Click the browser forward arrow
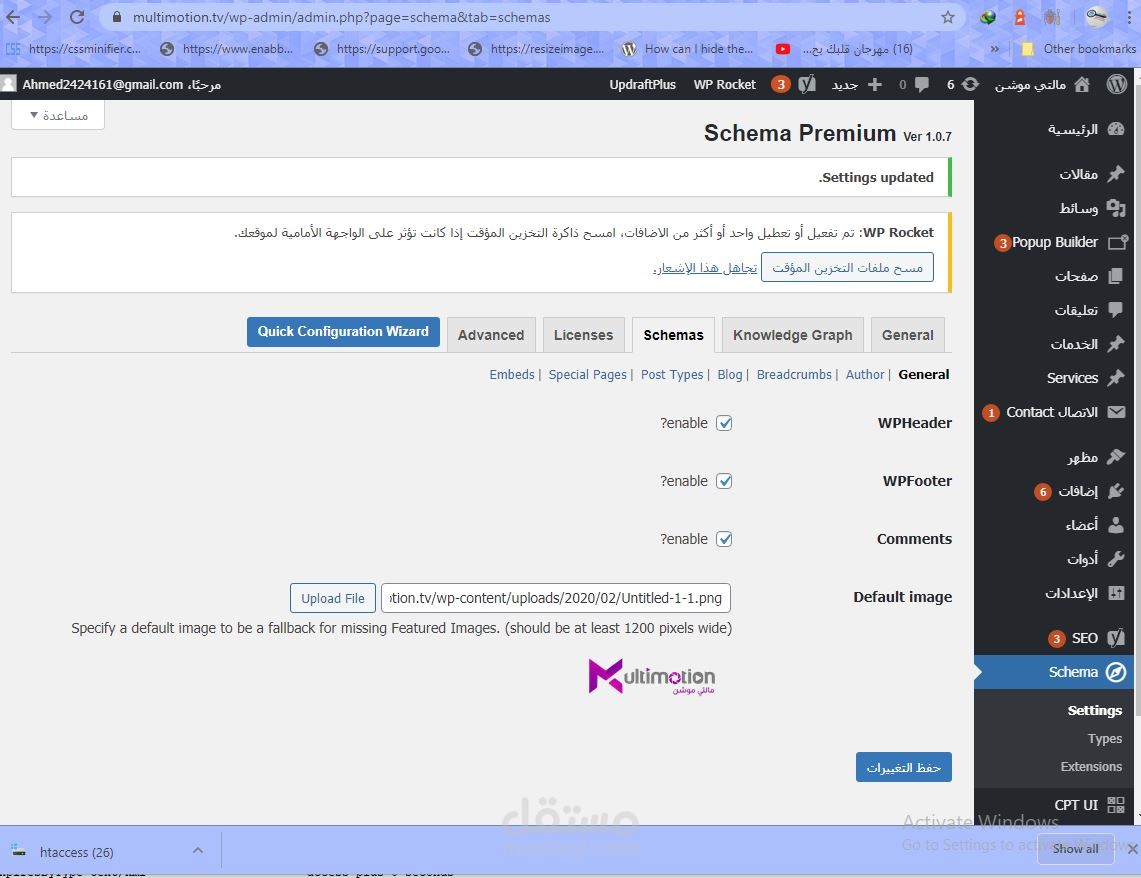Image resolution: width=1141 pixels, height=878 pixels. click(45, 17)
